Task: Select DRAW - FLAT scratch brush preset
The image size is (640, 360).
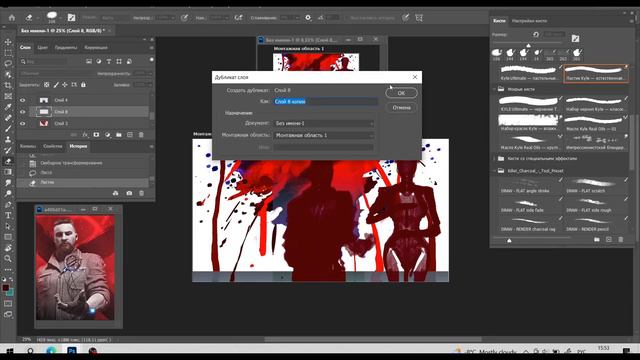Action: coord(596,186)
